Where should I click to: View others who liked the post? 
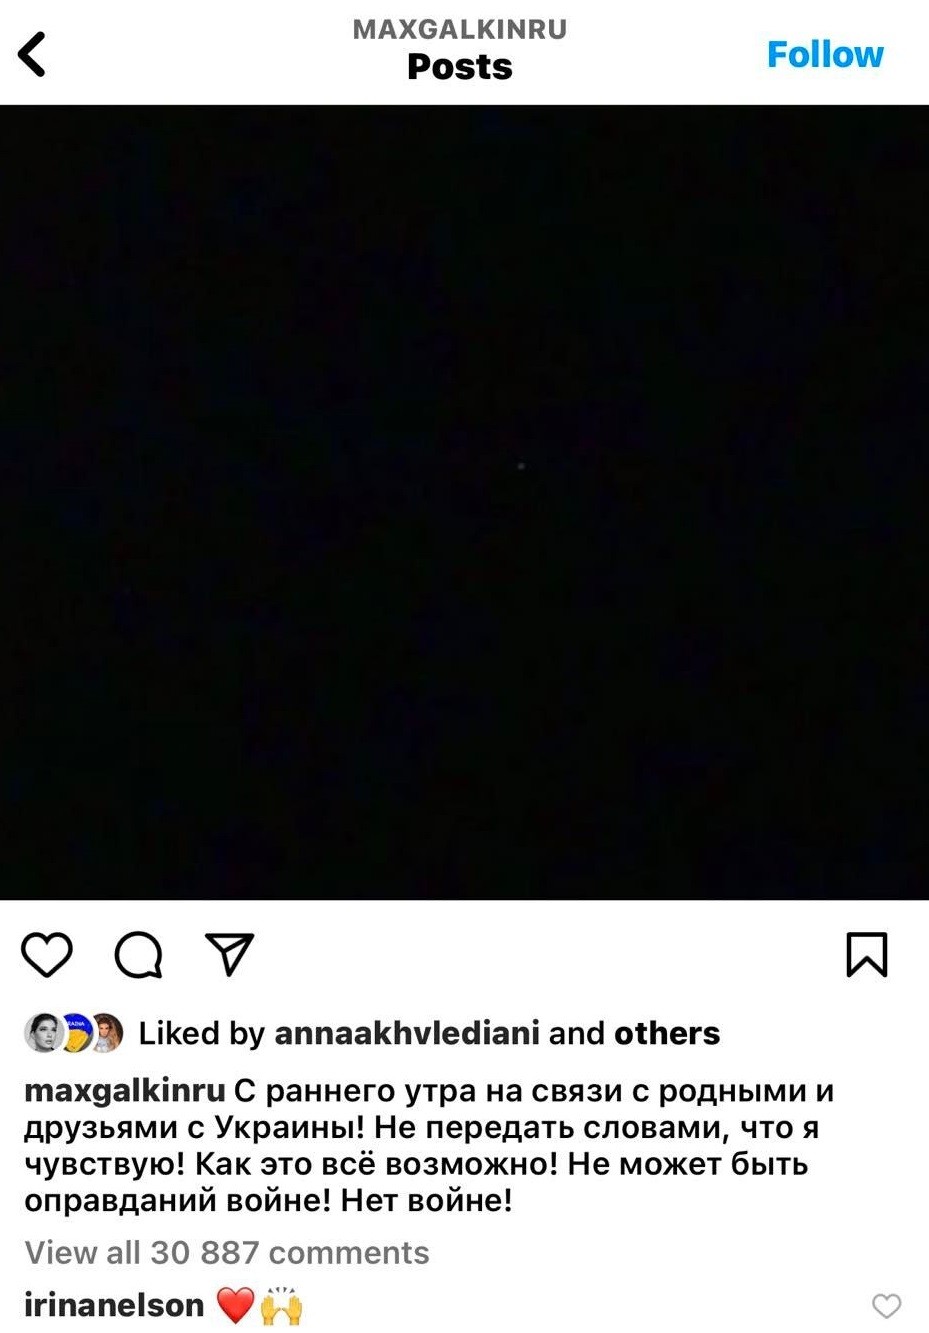point(667,1033)
